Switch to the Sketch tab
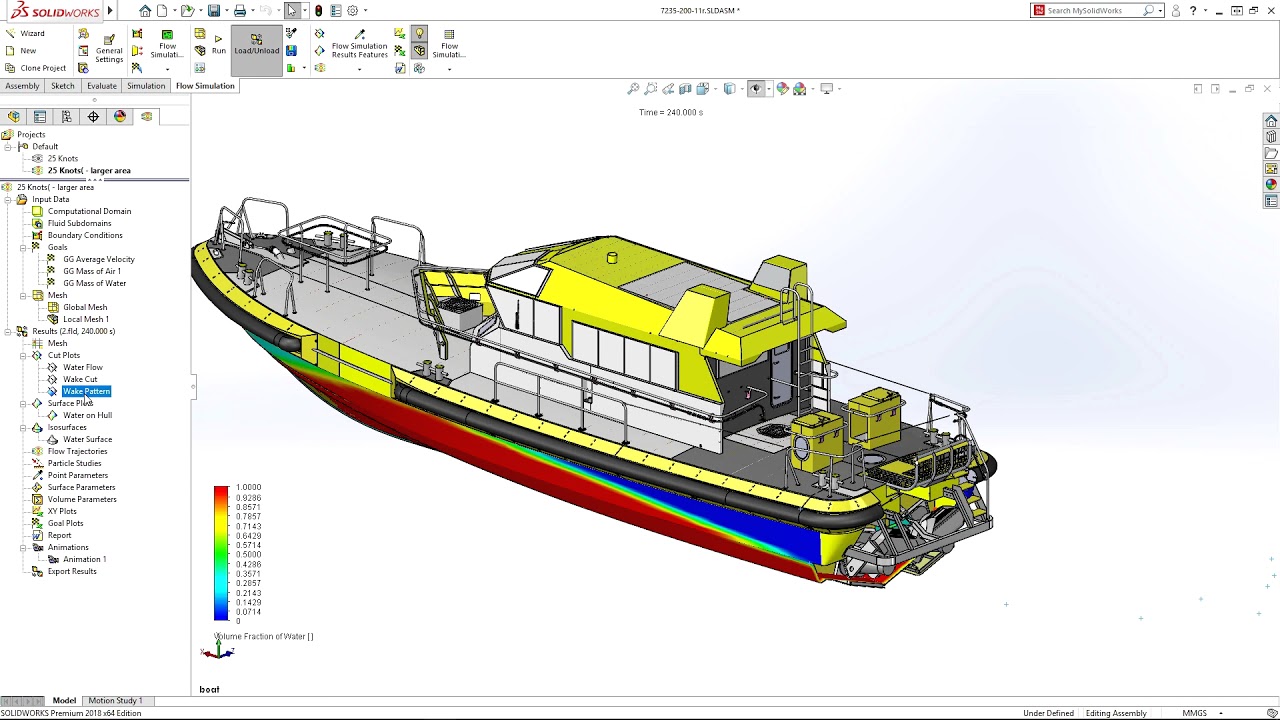Viewport: 1280px width, 720px height. [x=63, y=86]
